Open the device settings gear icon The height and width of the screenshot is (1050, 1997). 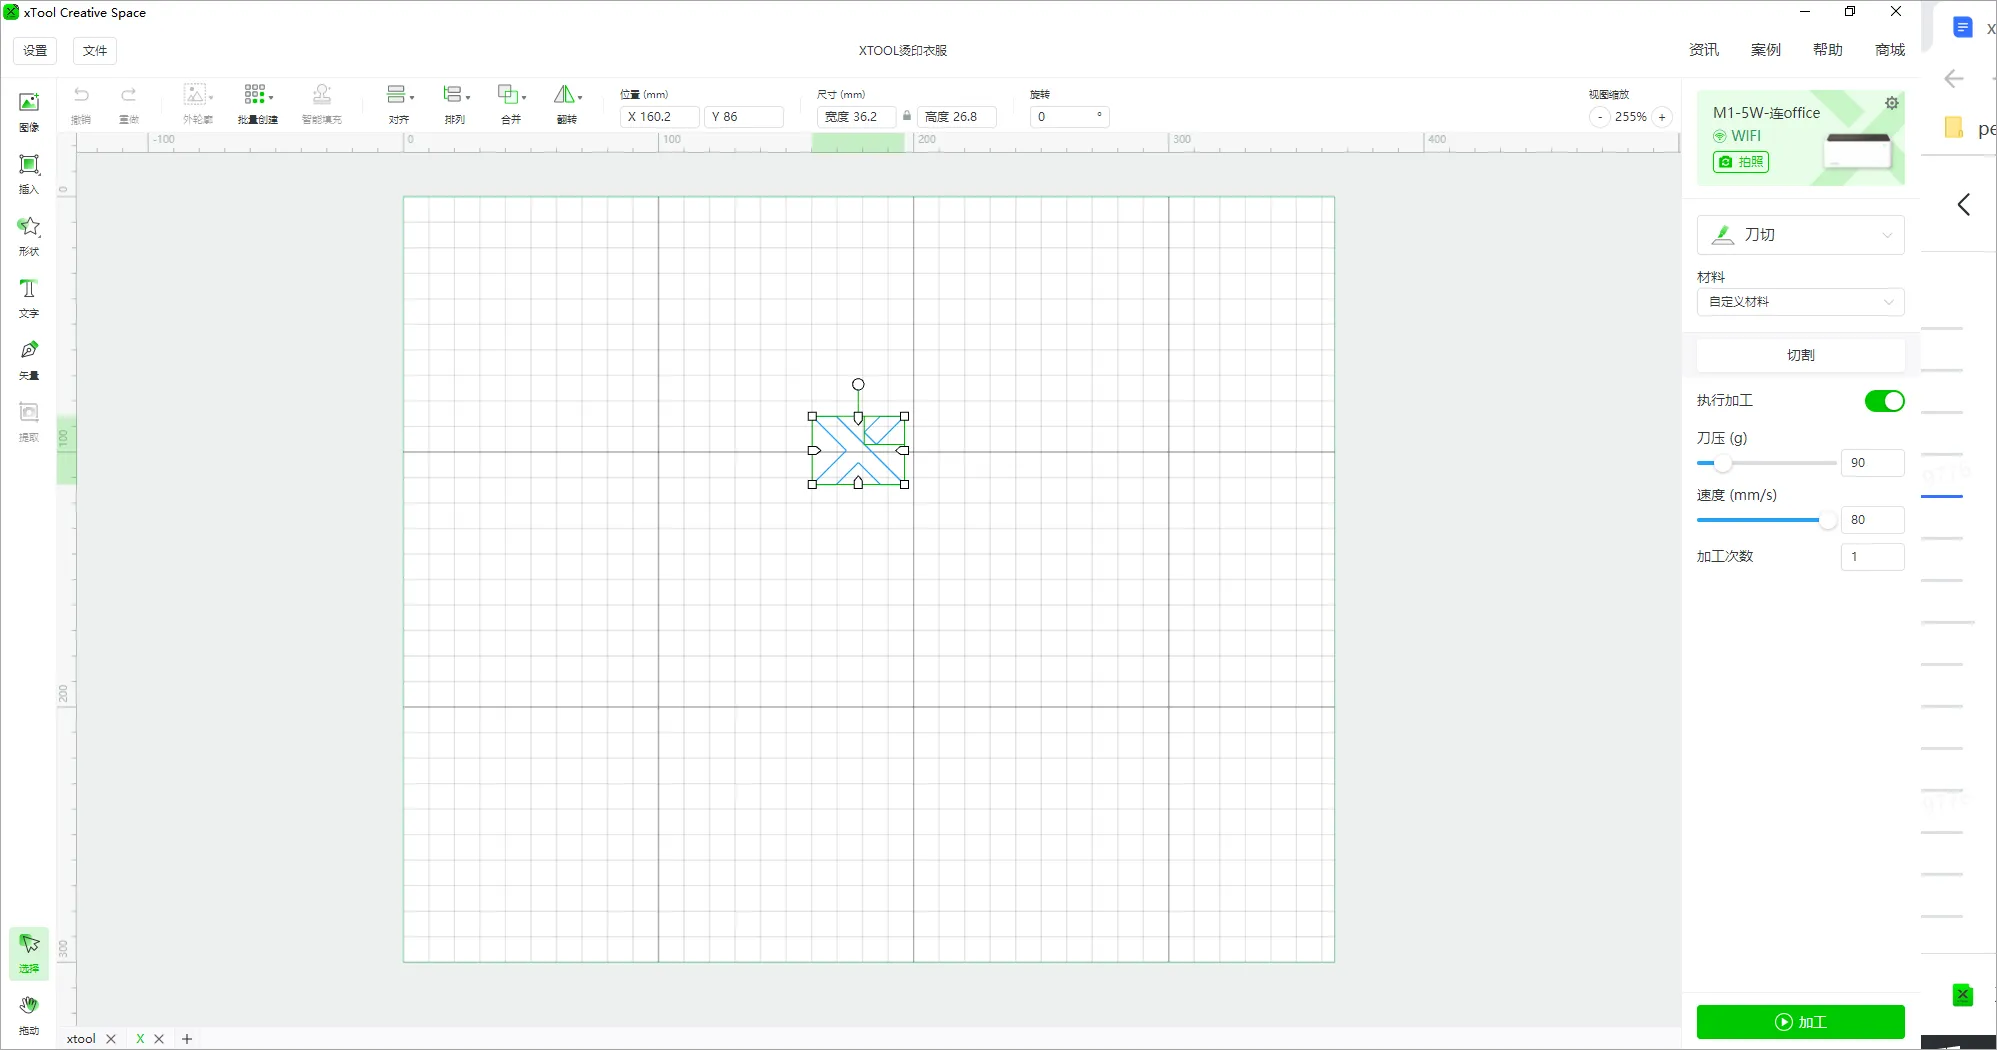(1891, 104)
